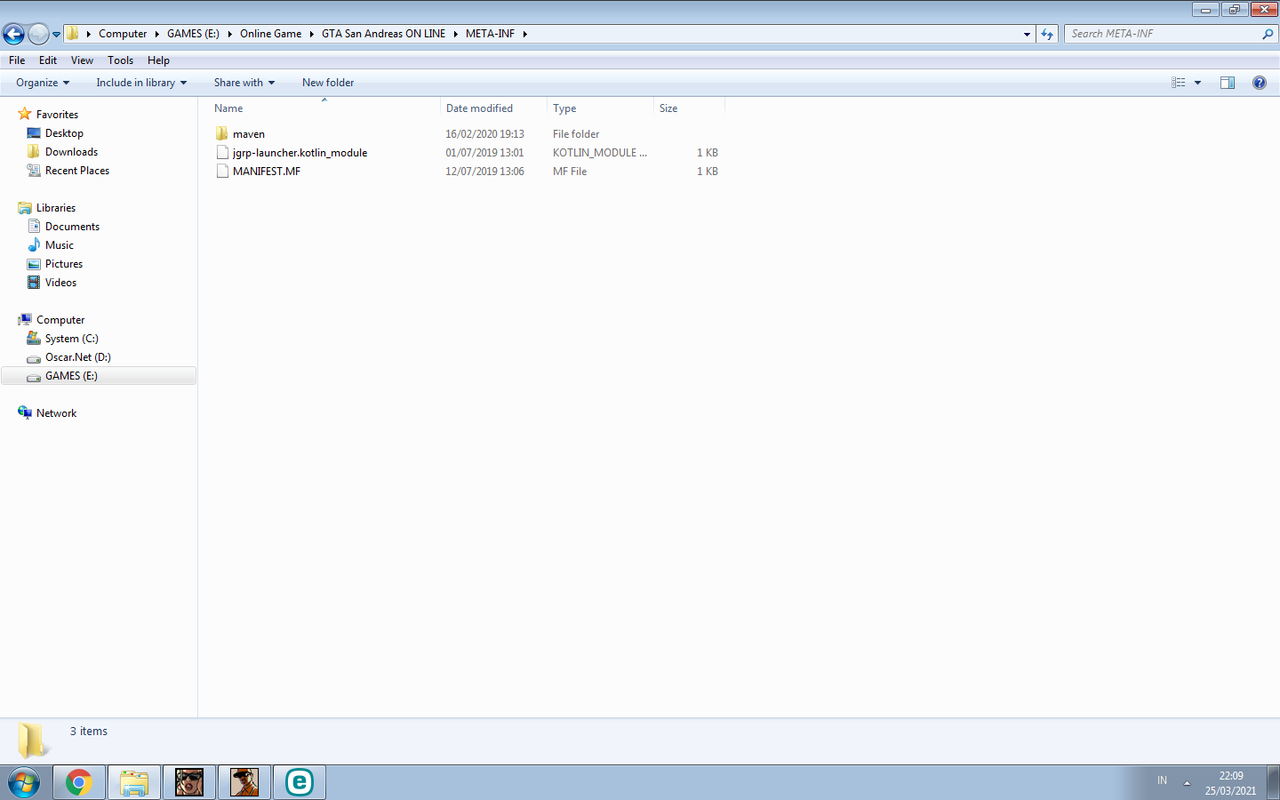Click the KOTLIN_MODULE type cell
1280x800 pixels.
(x=600, y=153)
